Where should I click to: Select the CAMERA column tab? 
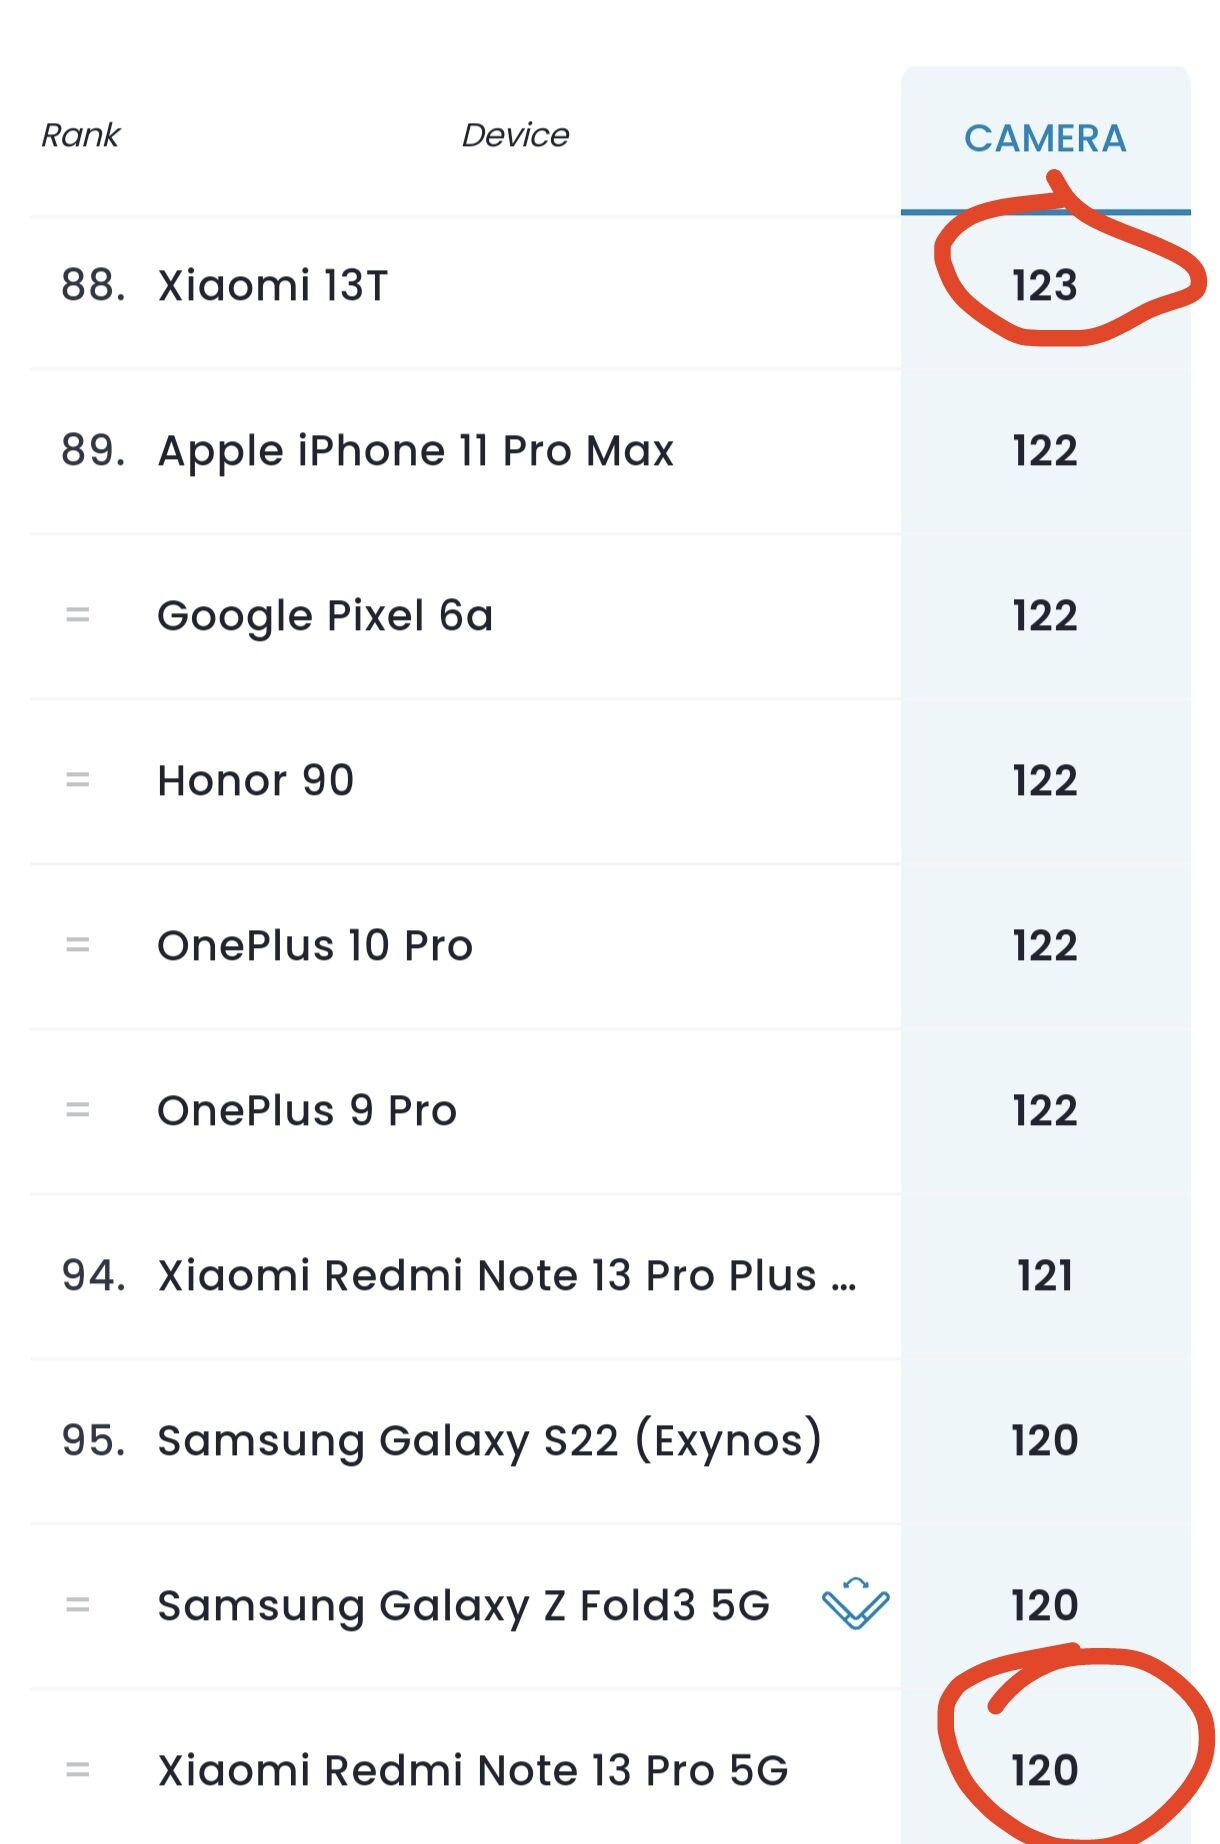click(1045, 139)
